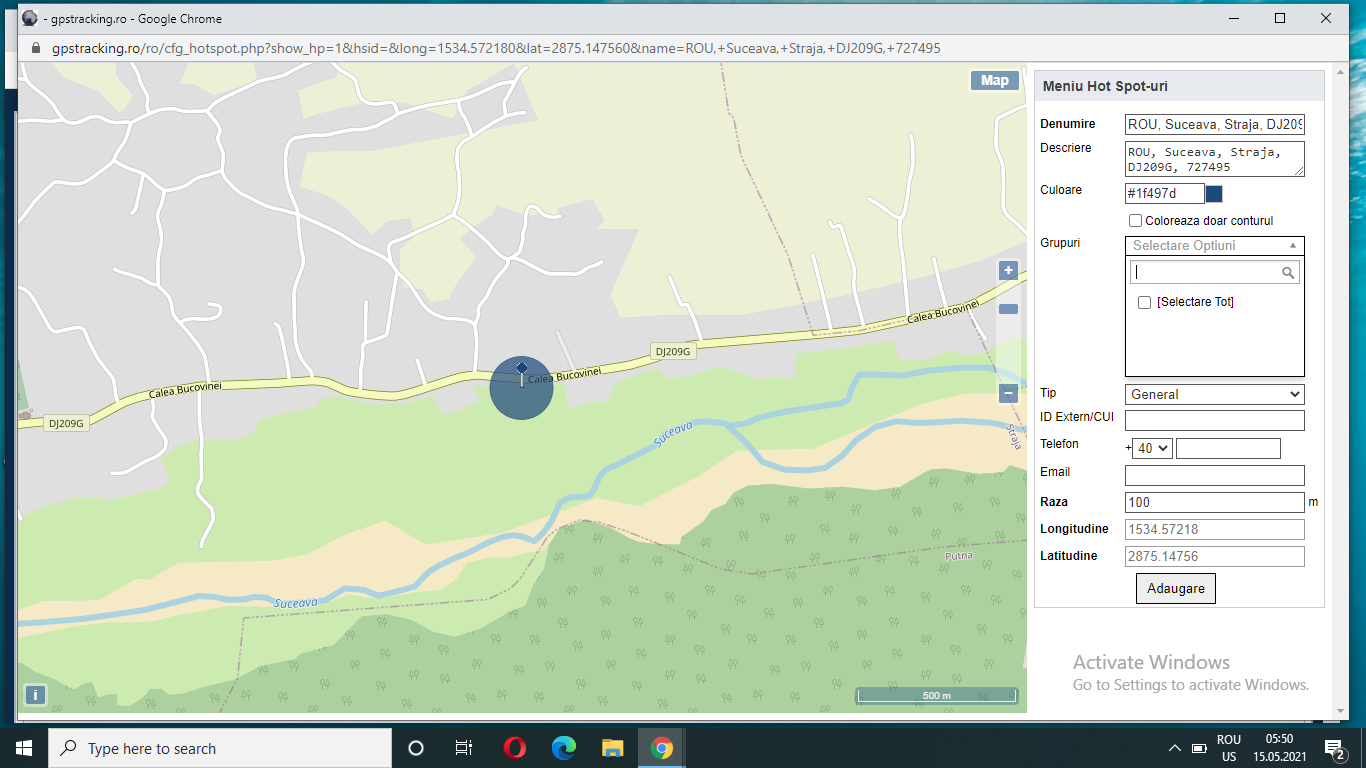The width and height of the screenshot is (1366, 768).
Task: Click the Email input field
Action: click(x=1215, y=475)
